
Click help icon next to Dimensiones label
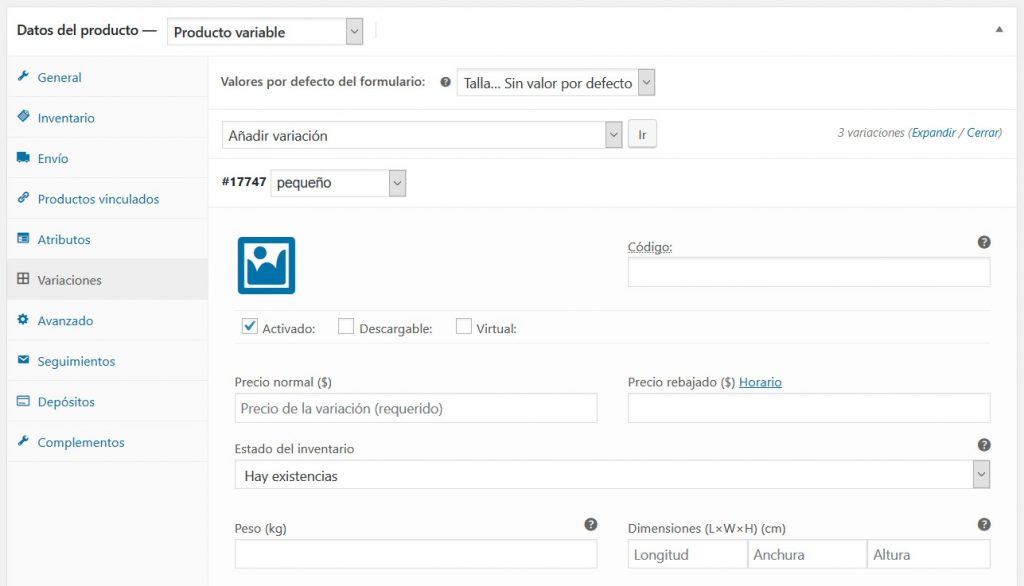pos(983,524)
